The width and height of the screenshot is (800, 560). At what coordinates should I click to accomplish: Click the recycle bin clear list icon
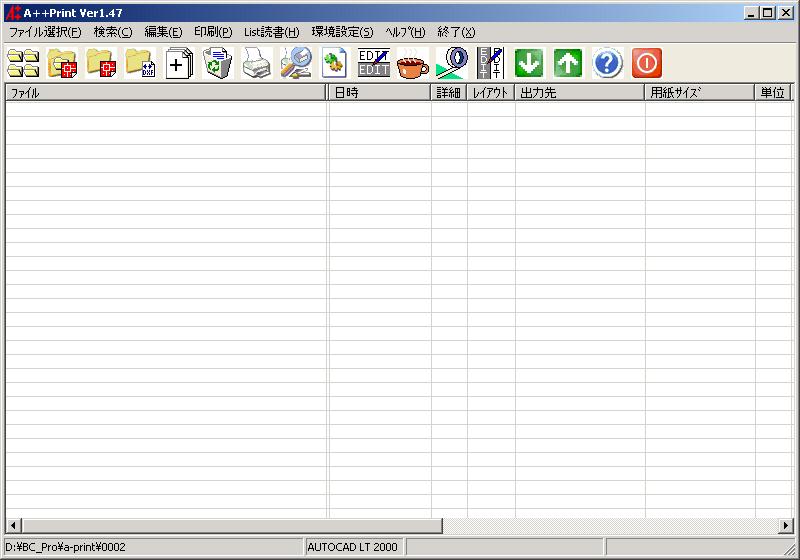tap(217, 64)
